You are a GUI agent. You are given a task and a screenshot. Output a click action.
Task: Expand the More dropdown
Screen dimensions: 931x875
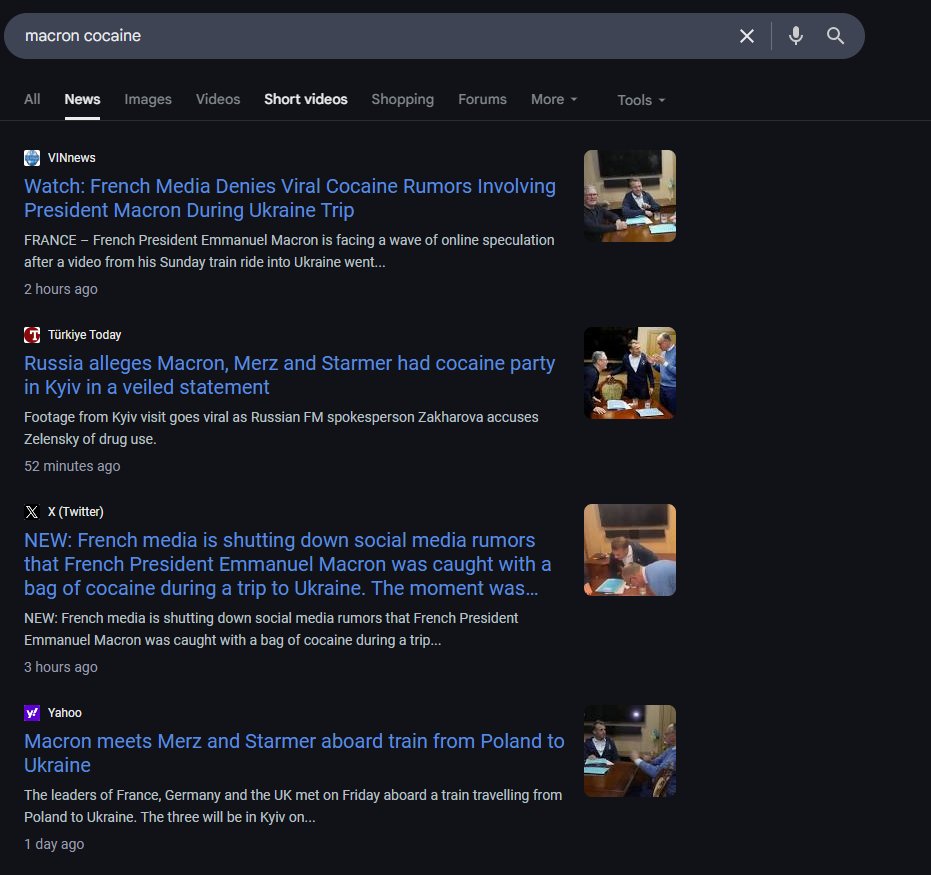[554, 99]
